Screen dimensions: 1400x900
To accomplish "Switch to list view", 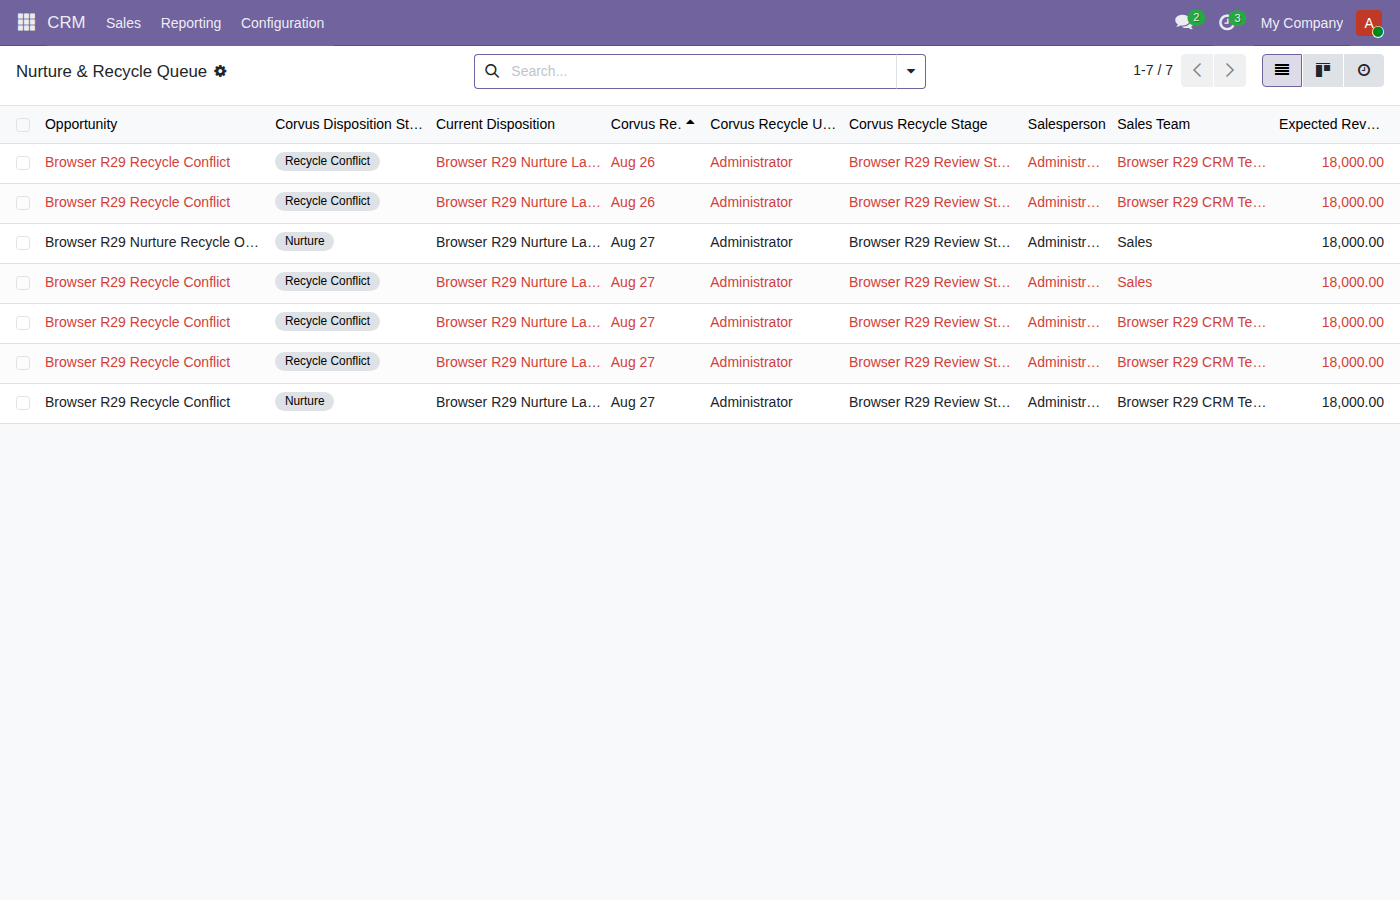I will click(1282, 70).
